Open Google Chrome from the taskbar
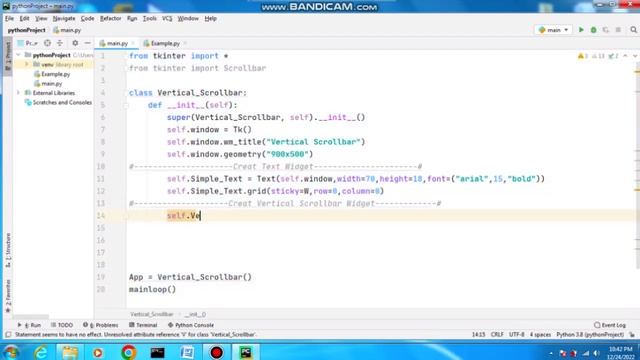Screen dimensions: 640x360 pos(128,352)
